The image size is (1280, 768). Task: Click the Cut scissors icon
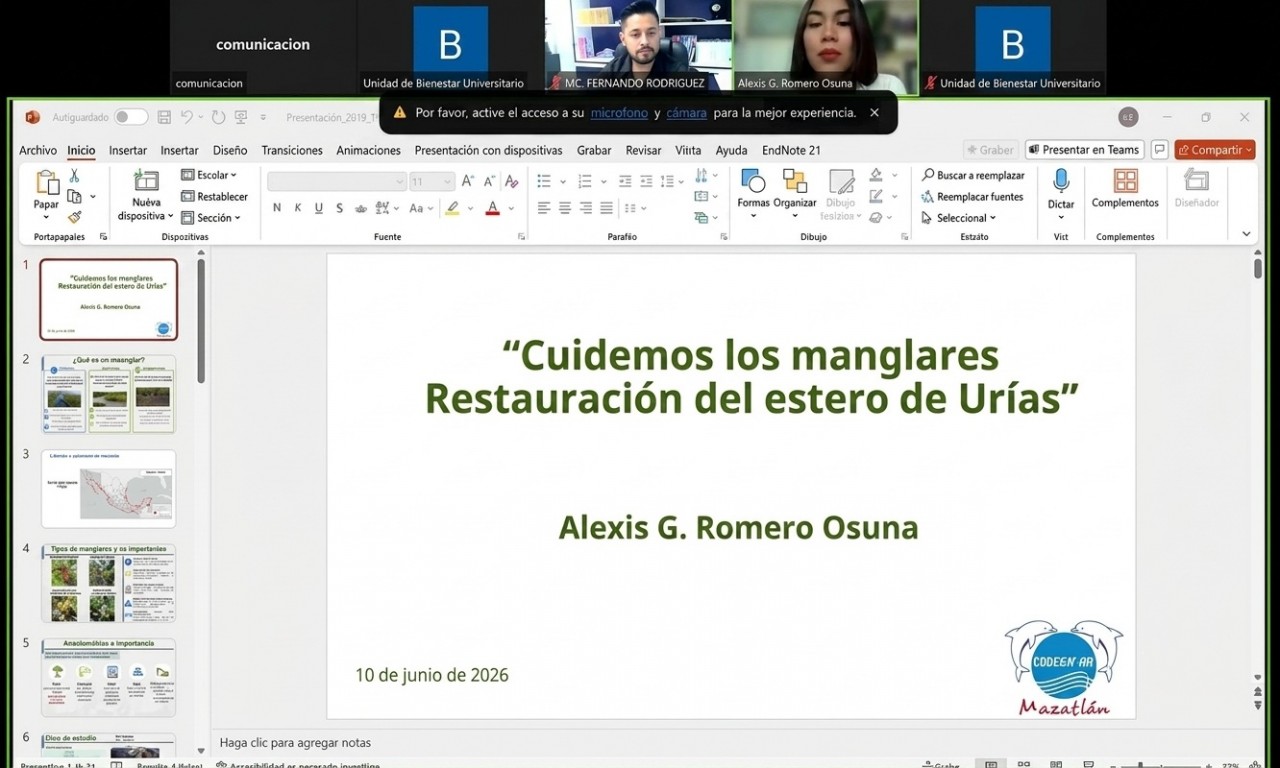point(74,176)
